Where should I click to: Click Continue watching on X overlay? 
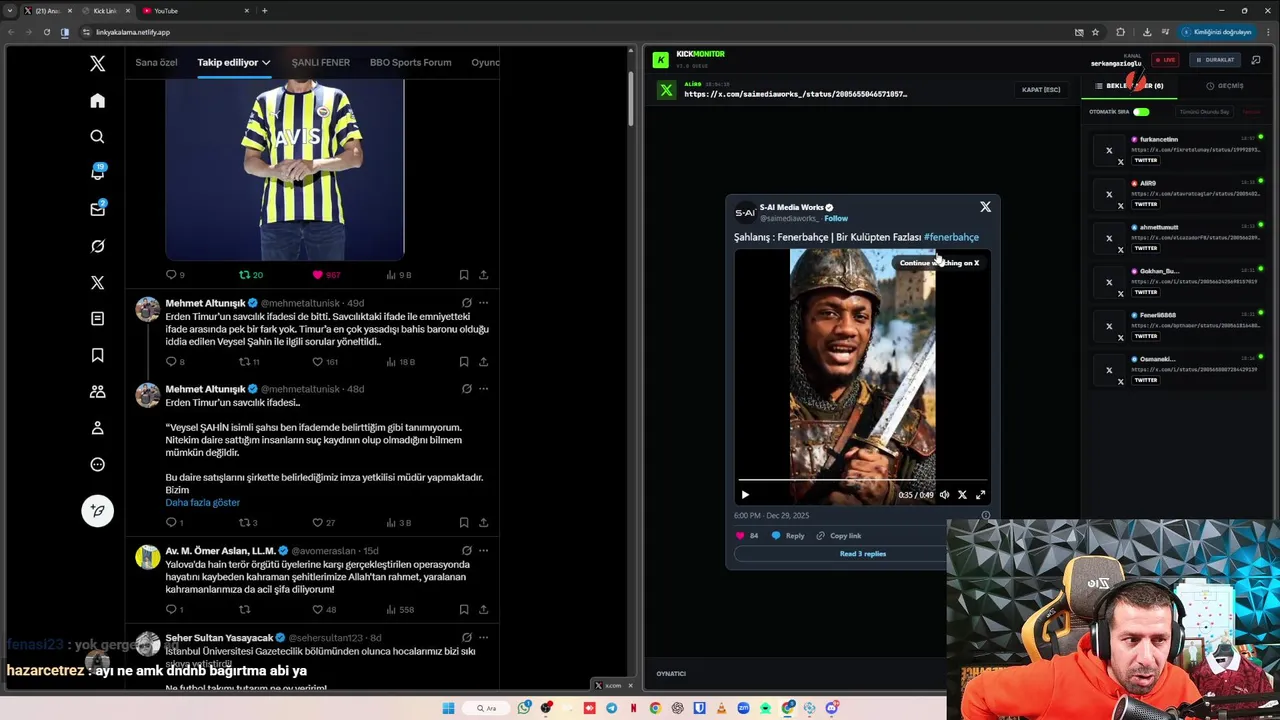939,263
